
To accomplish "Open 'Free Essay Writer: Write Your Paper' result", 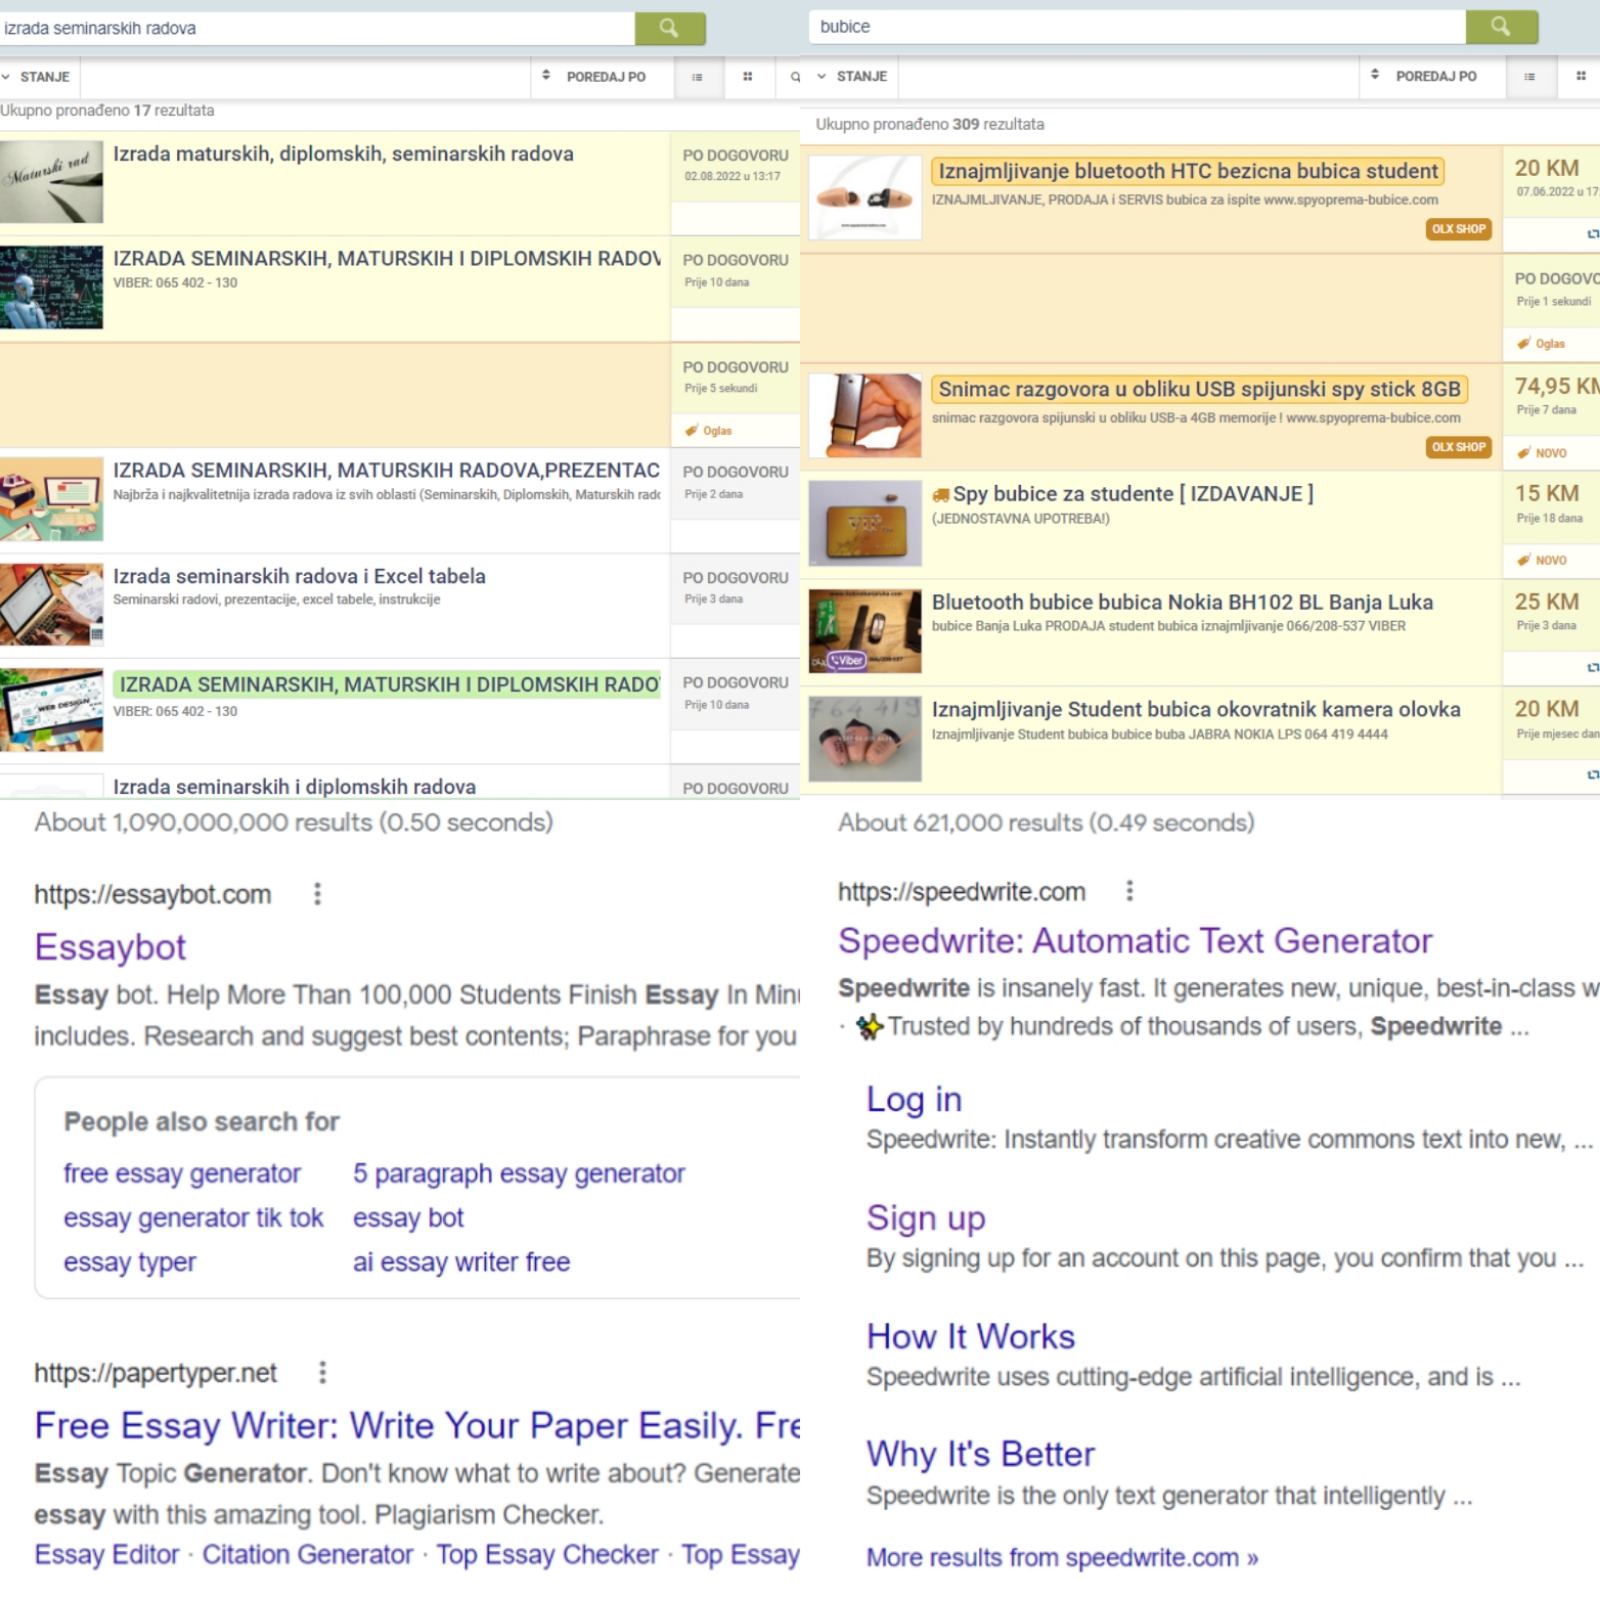I will [x=417, y=1425].
